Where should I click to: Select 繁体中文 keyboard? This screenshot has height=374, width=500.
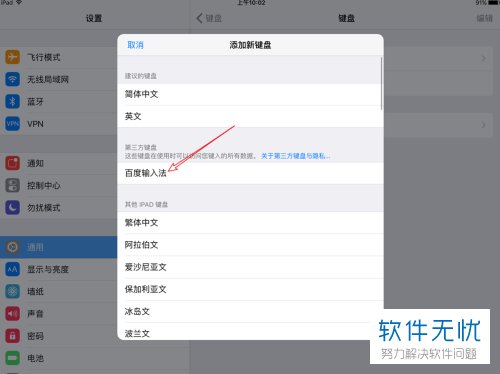(250, 222)
